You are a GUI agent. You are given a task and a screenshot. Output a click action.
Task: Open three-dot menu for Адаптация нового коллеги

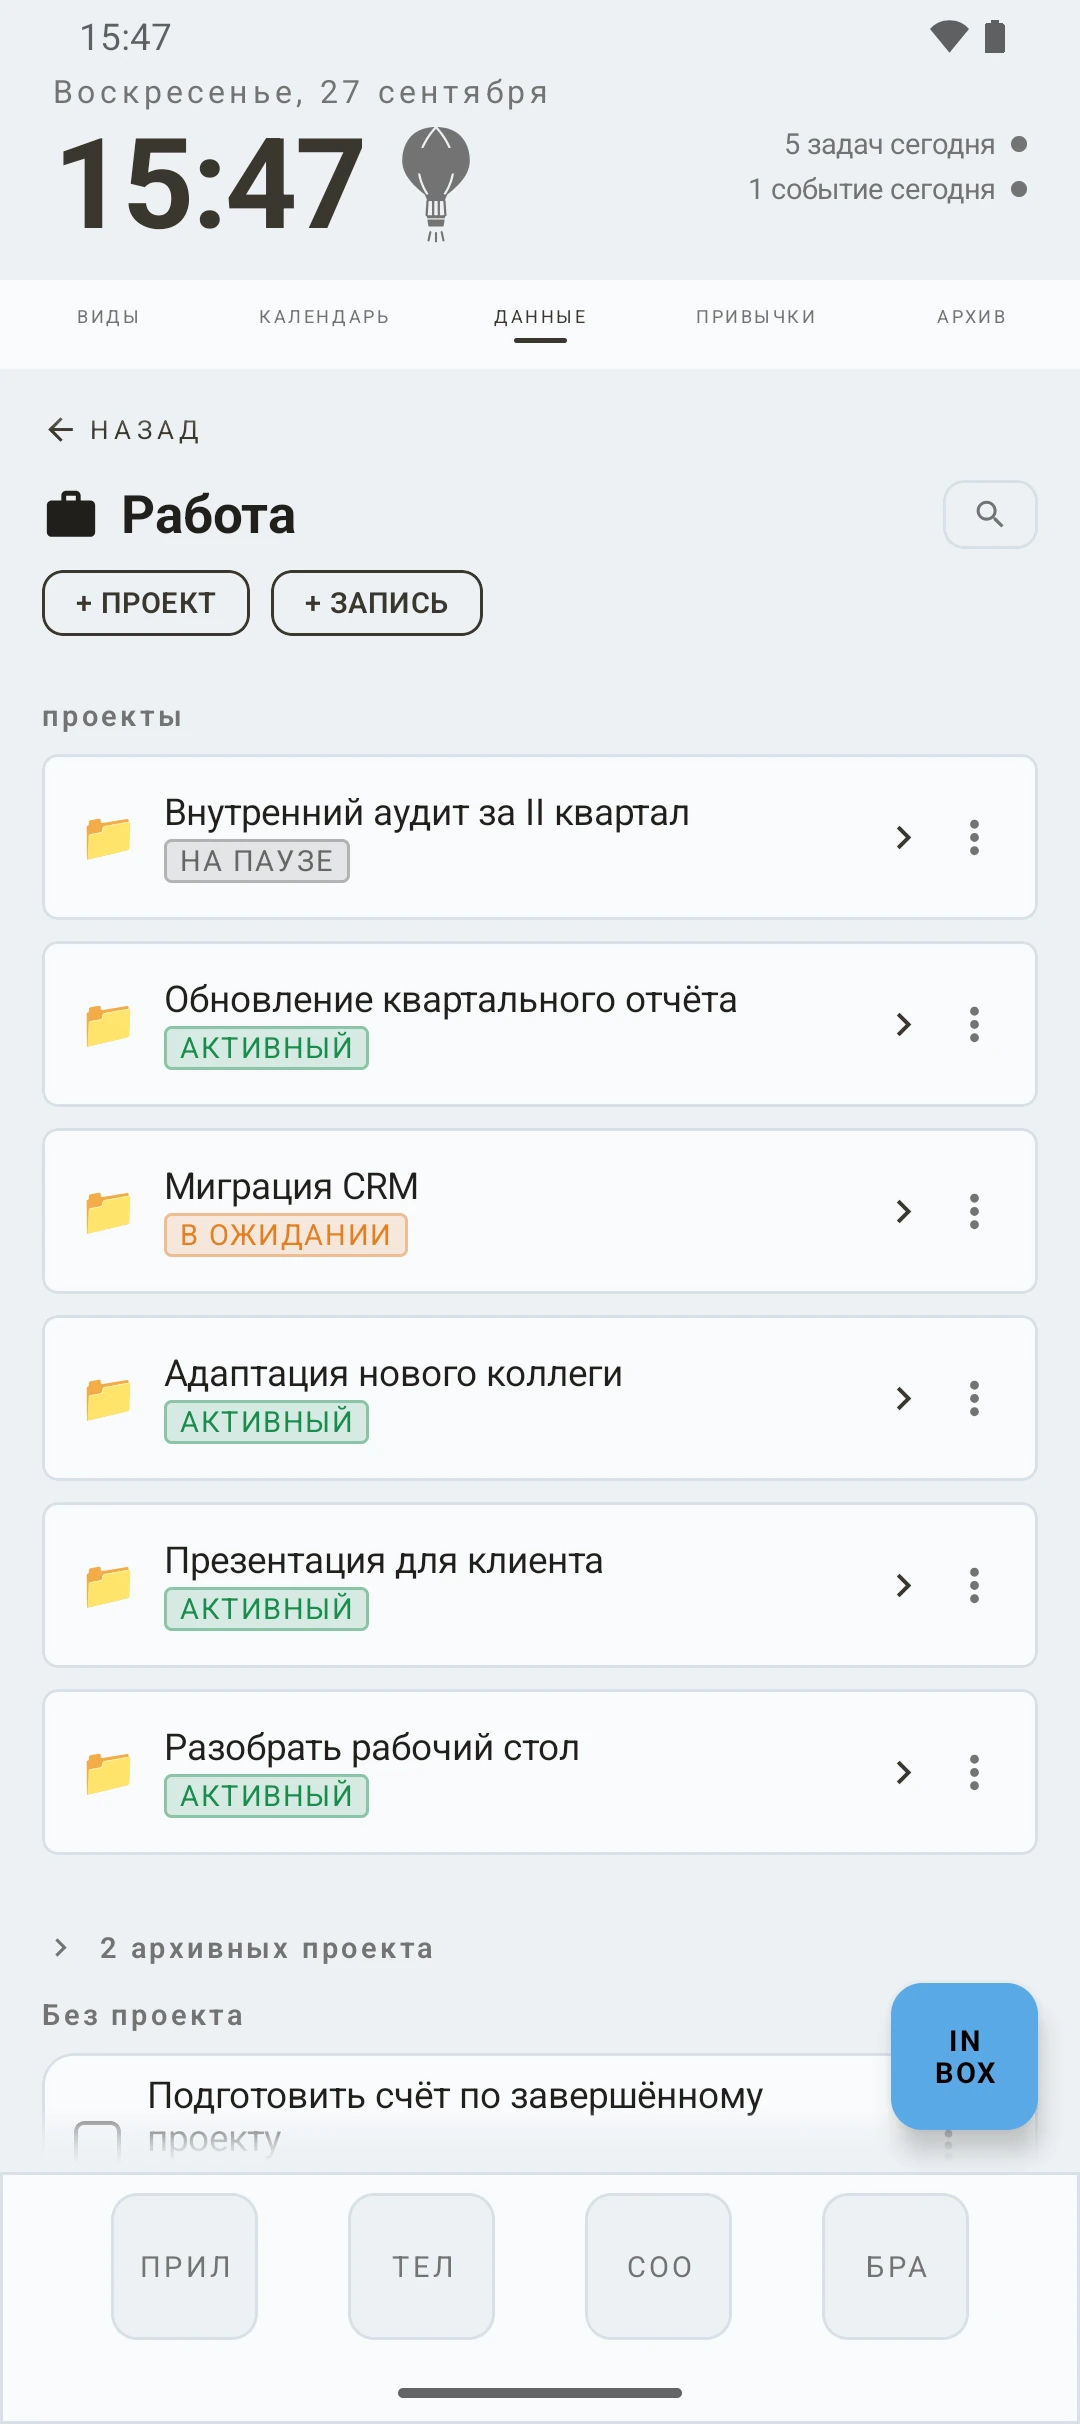click(974, 1398)
